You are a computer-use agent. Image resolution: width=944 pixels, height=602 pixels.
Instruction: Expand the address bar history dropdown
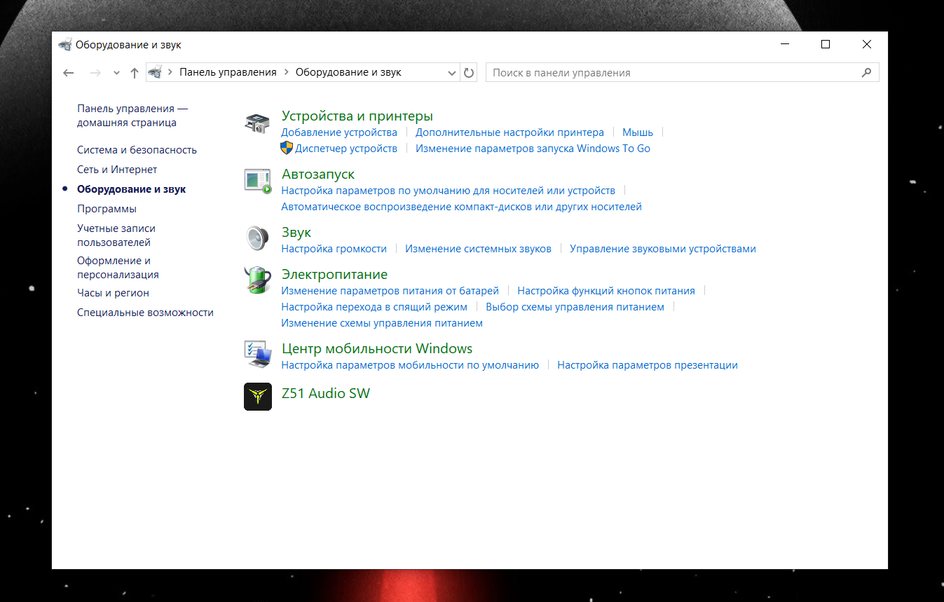[452, 73]
